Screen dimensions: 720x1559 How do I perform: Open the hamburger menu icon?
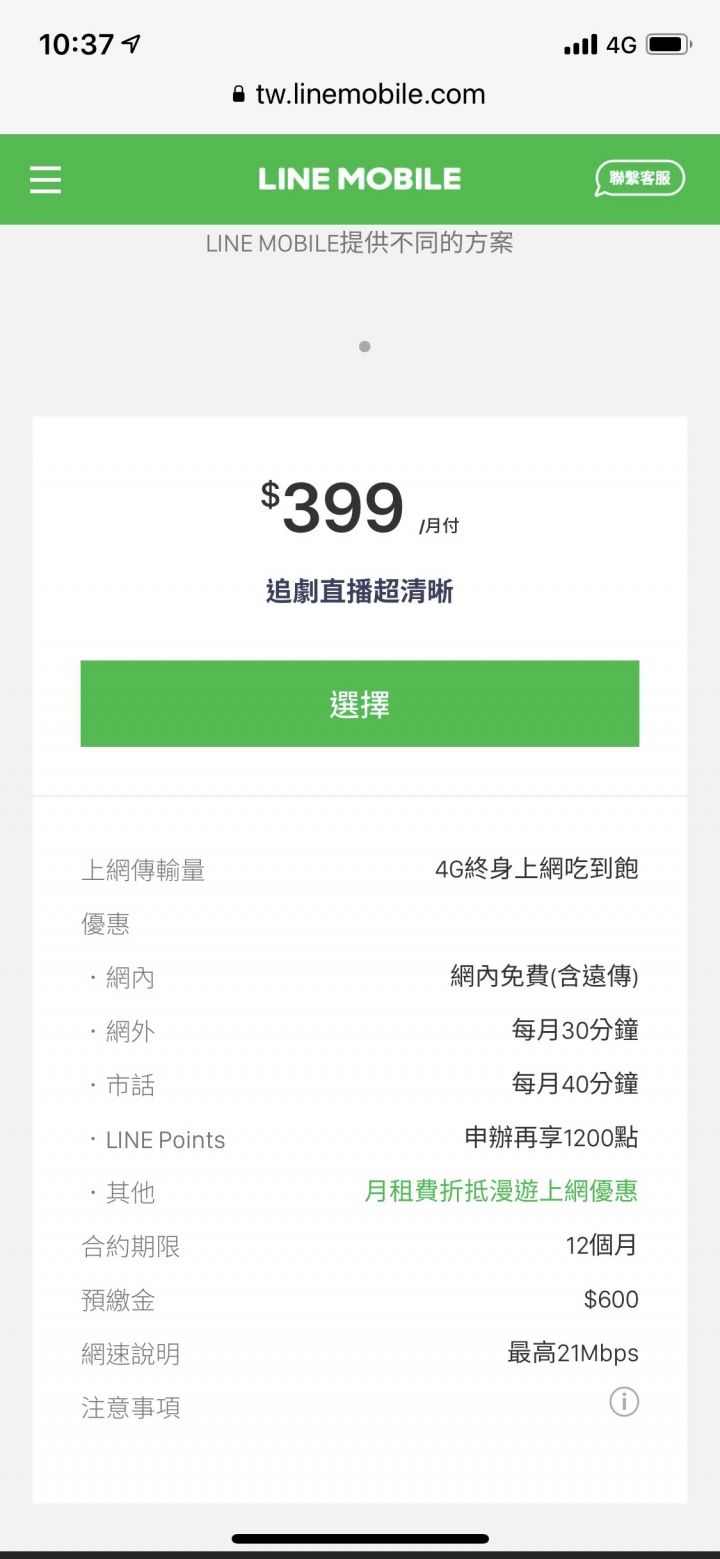coord(45,180)
